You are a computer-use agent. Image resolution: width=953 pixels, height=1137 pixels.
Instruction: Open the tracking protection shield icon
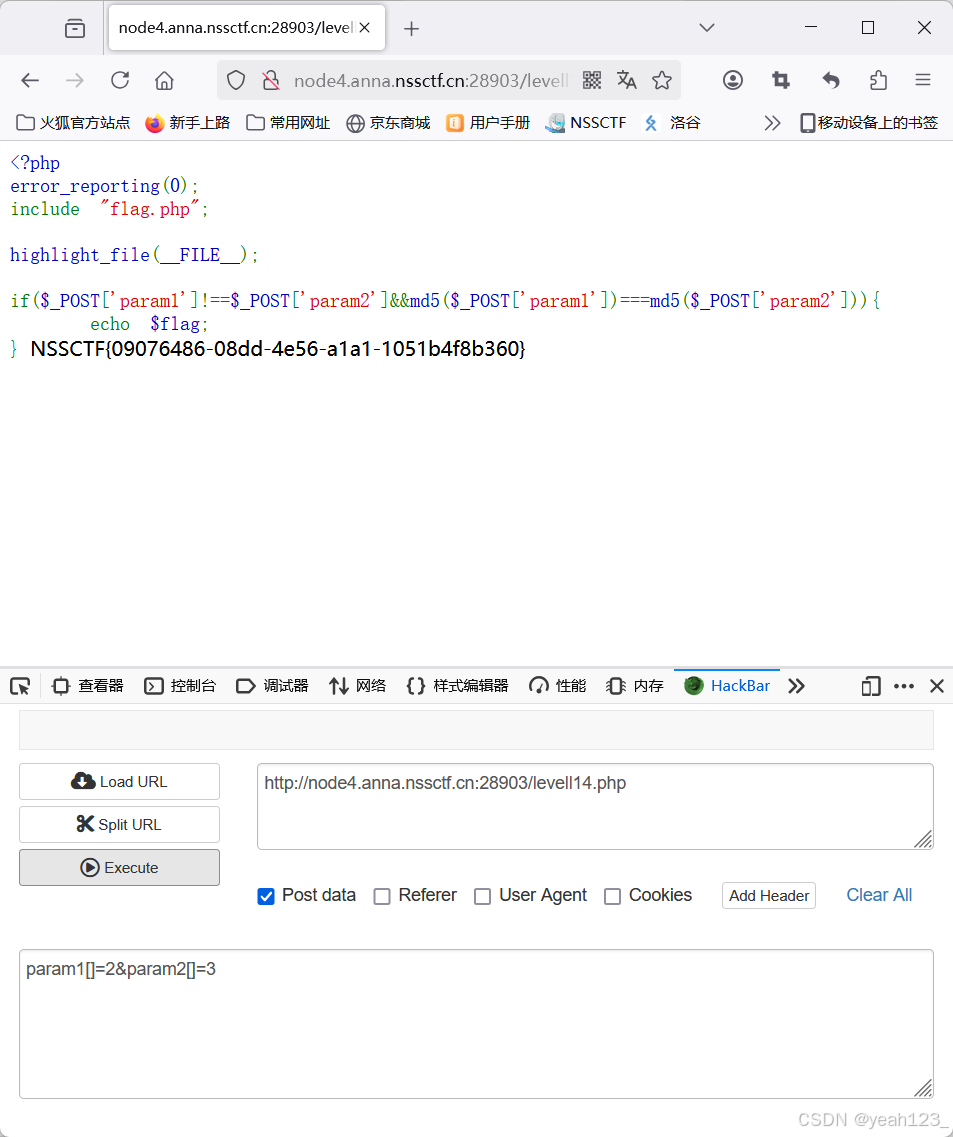(235, 80)
